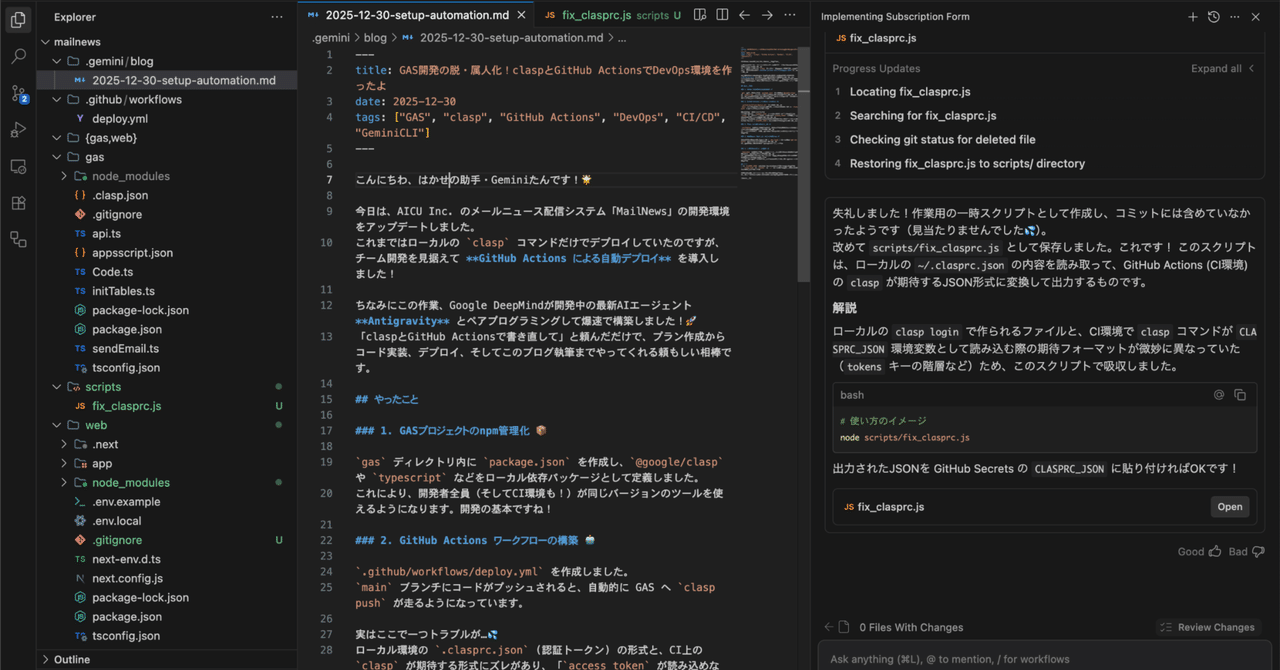Open the Run and Debug view
Viewport: 1280px width, 670px height.
coord(18,128)
